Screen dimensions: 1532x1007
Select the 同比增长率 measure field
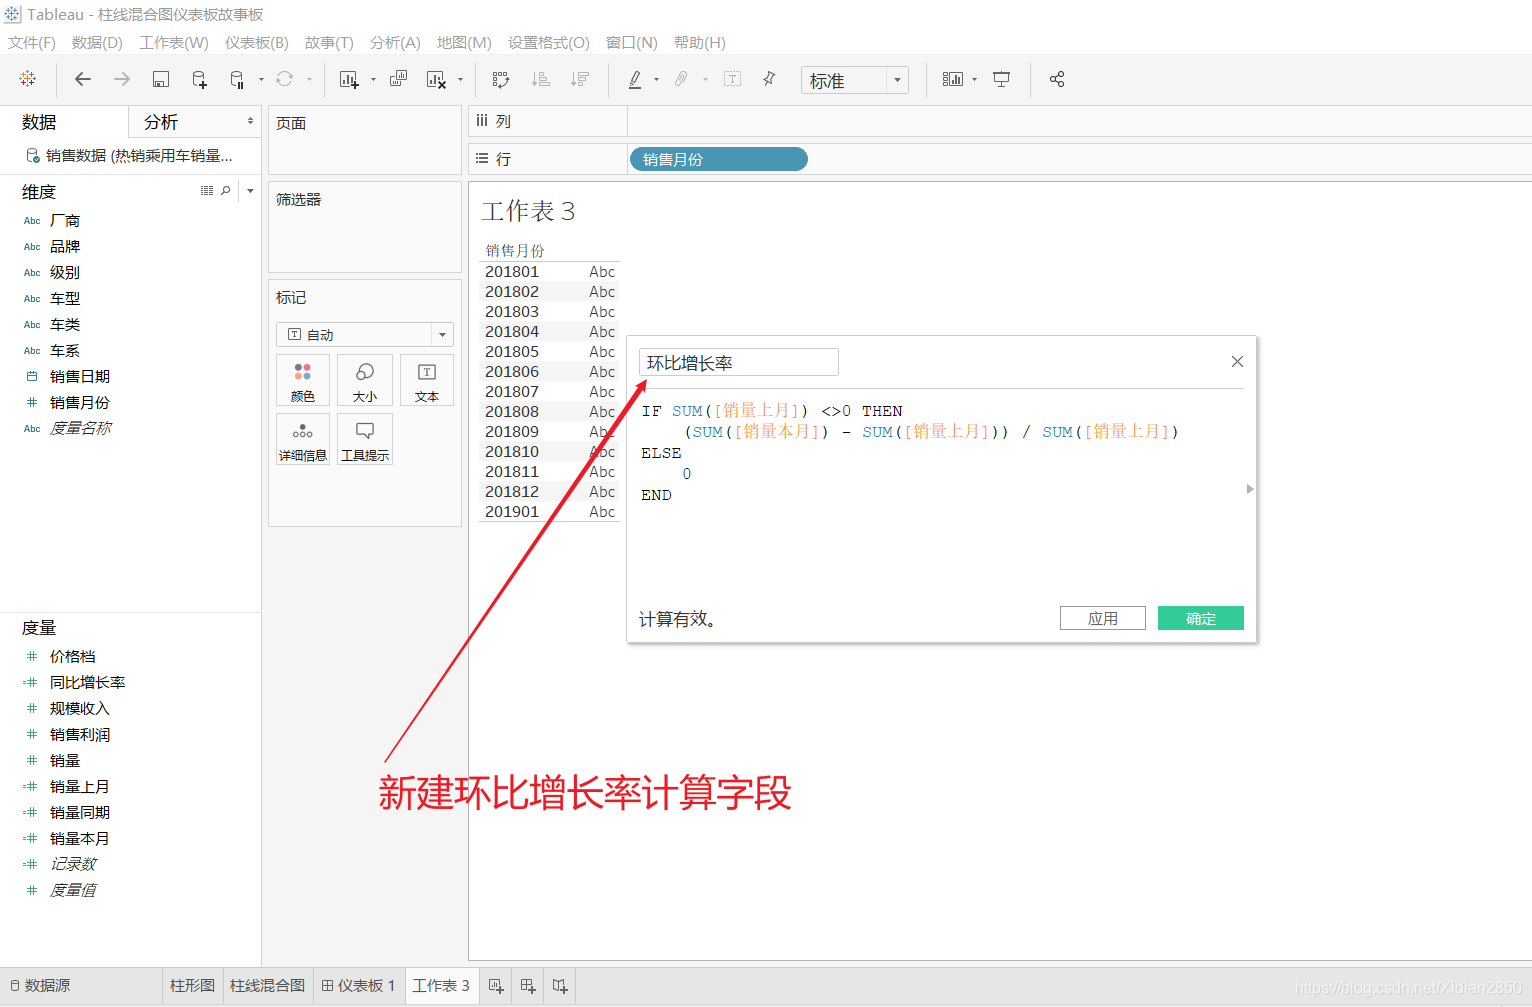pos(87,683)
